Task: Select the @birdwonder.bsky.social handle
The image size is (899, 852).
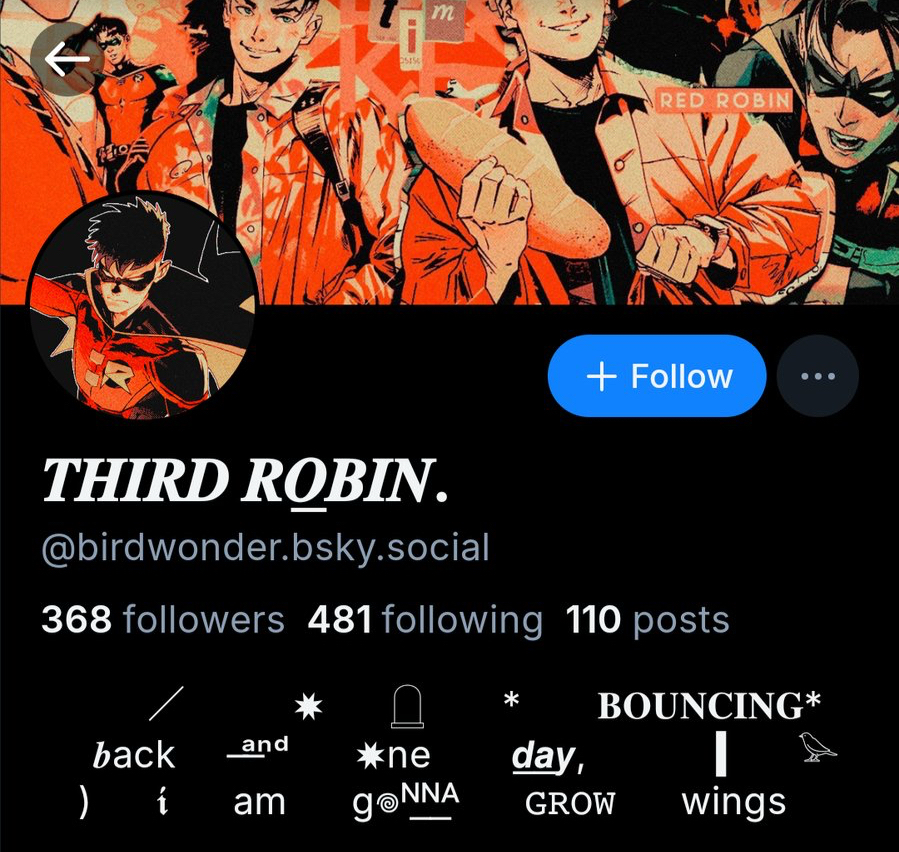Action: [265, 548]
